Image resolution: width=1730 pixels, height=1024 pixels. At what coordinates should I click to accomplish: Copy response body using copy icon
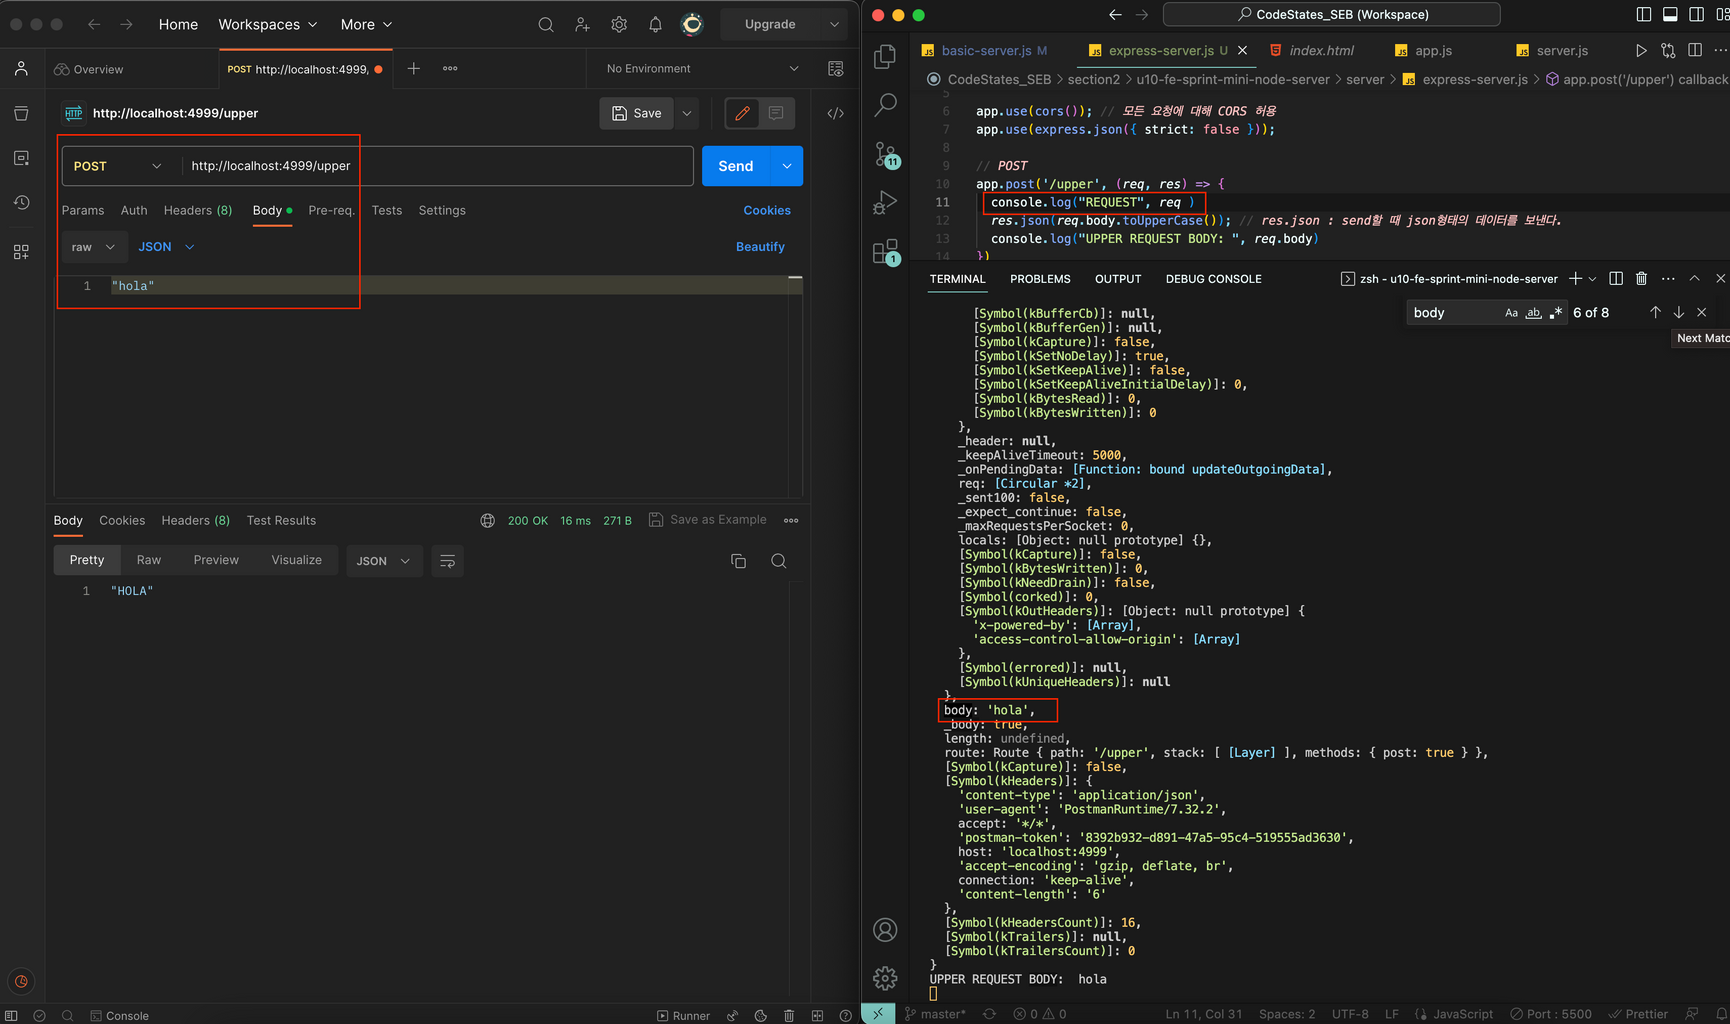pos(739,561)
